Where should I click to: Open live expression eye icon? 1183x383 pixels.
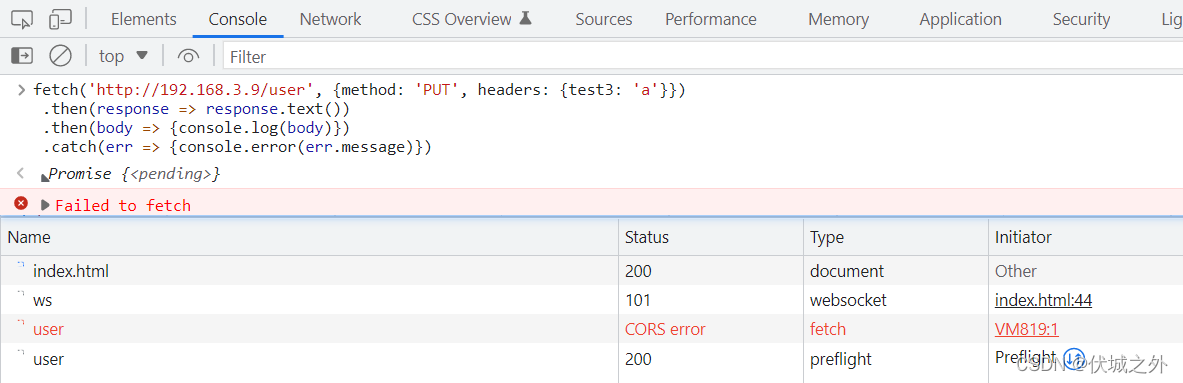(189, 56)
